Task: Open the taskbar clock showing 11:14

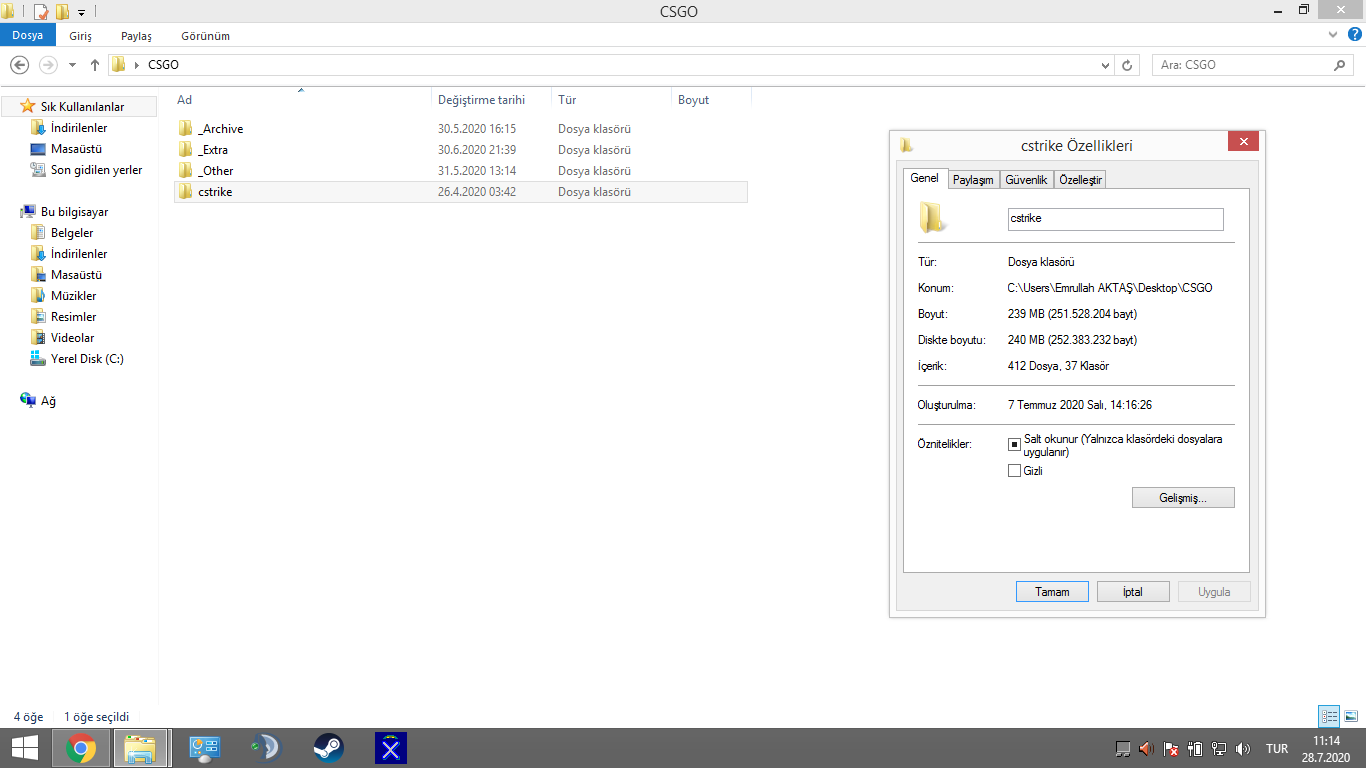Action: tap(1327, 748)
